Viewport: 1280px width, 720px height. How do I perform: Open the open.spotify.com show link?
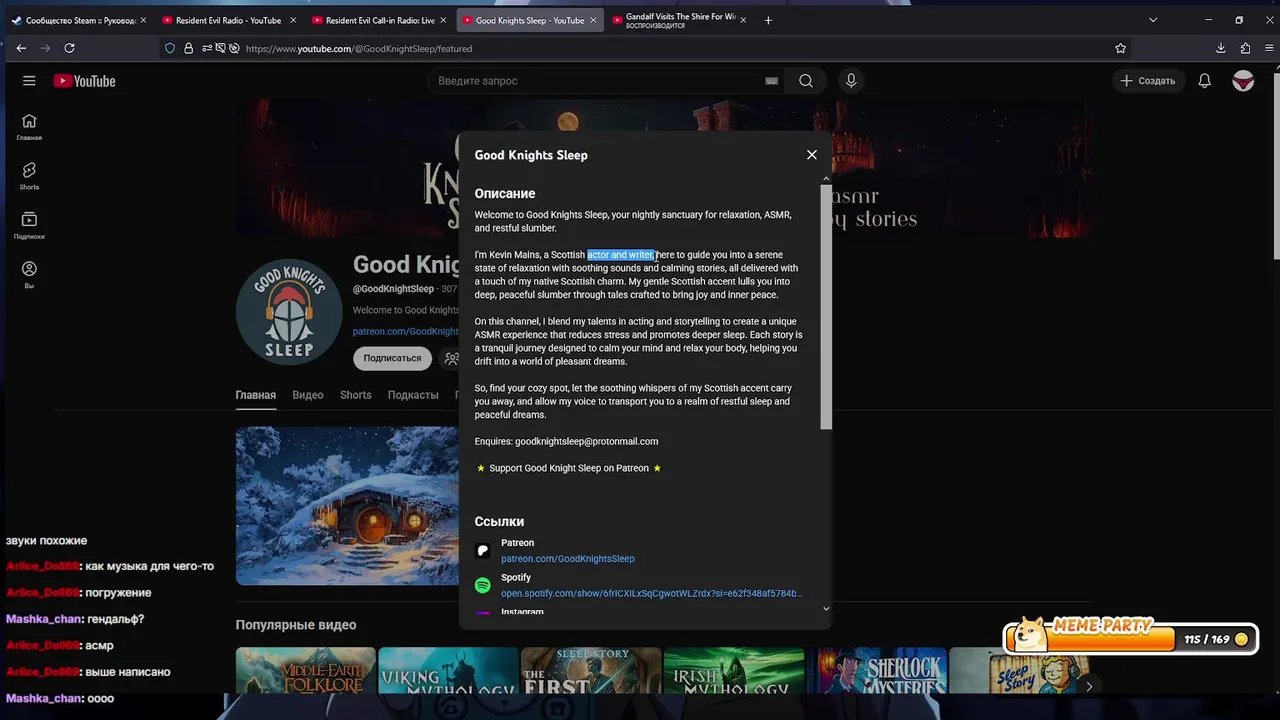click(652, 593)
